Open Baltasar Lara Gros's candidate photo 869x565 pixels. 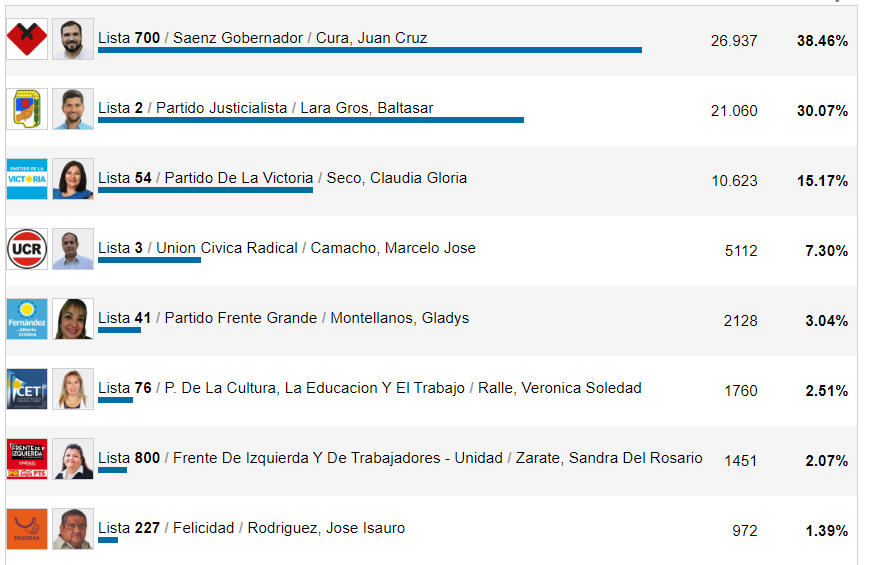click(x=73, y=109)
